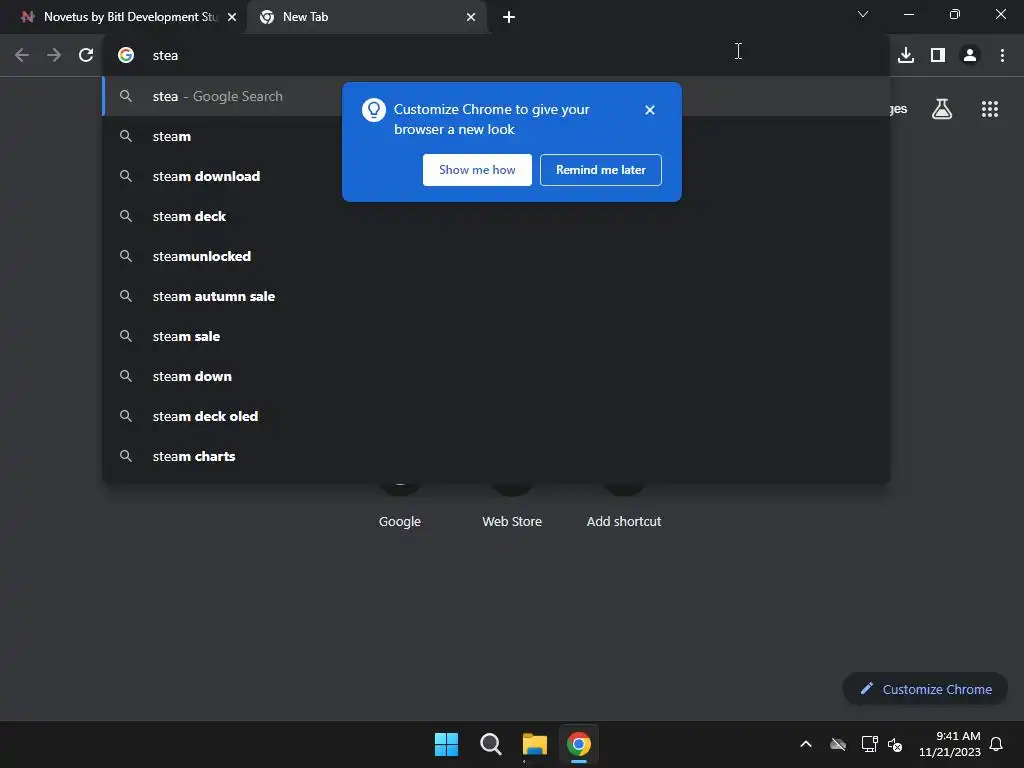Click Remind me later button
The image size is (1024, 768).
click(x=600, y=170)
